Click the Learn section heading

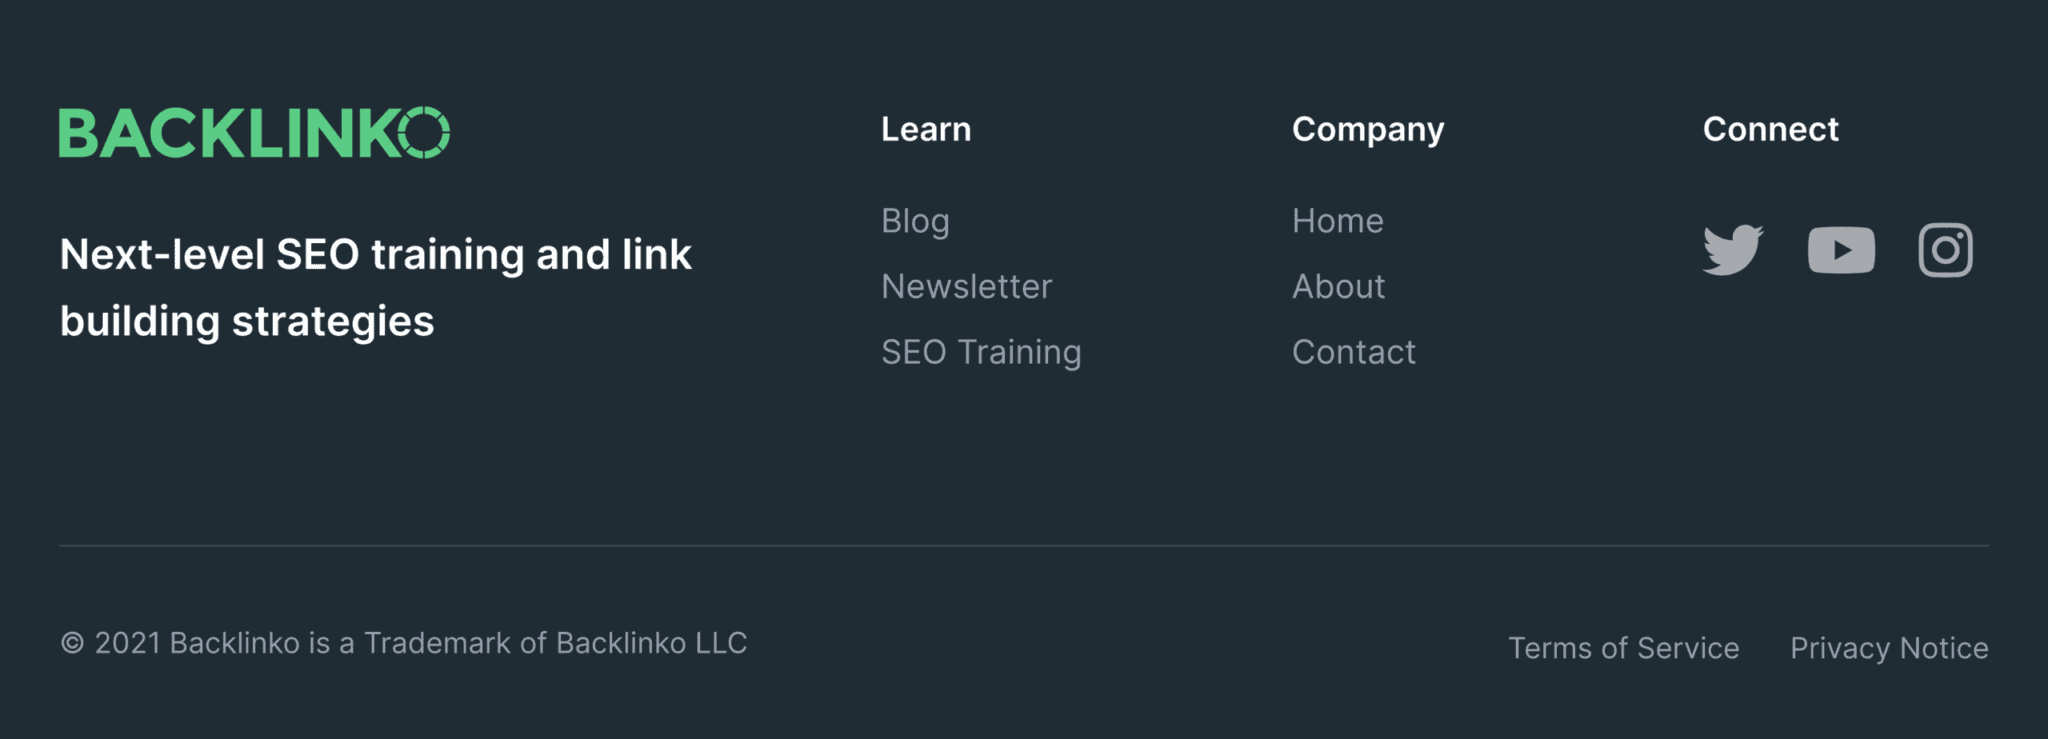click(x=925, y=129)
